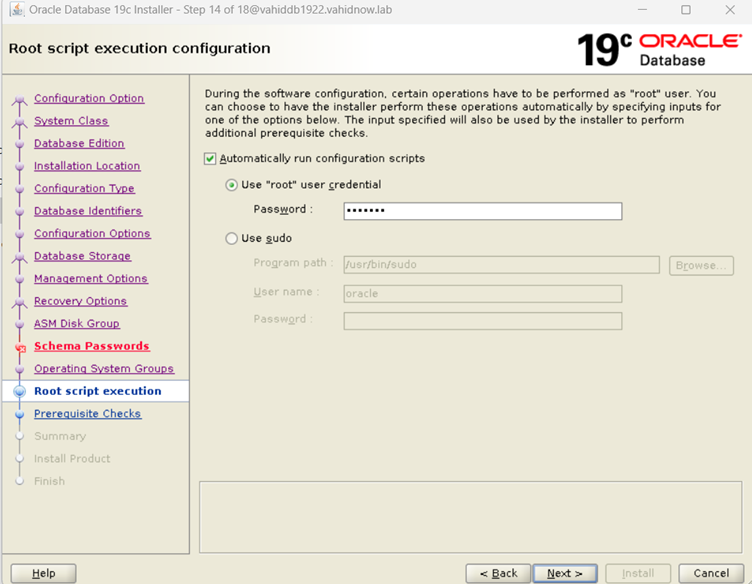Viewport: 752px width, 584px height.
Task: Go to Management Options step
Action: pos(91,279)
